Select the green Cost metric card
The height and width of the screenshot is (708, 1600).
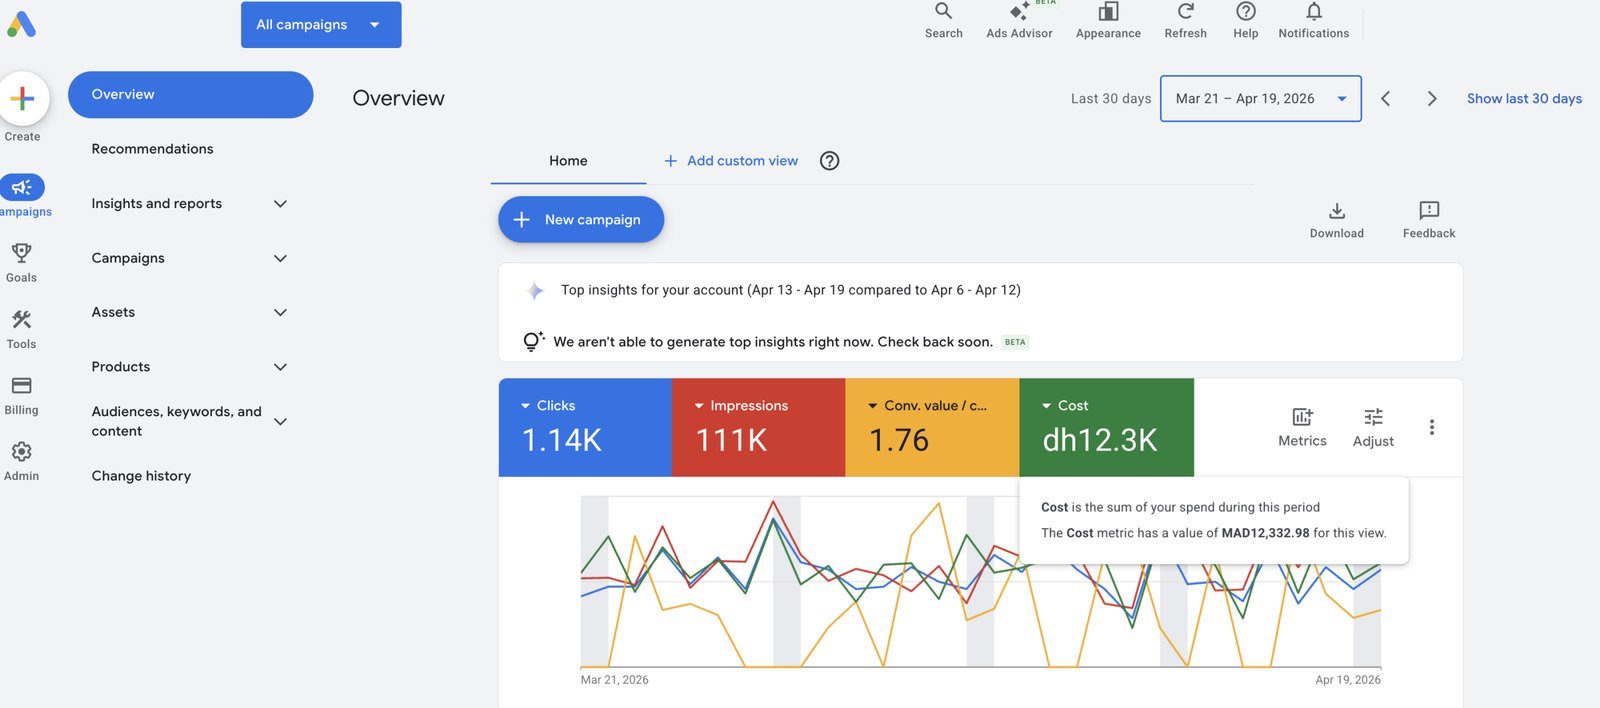[x=1106, y=427]
